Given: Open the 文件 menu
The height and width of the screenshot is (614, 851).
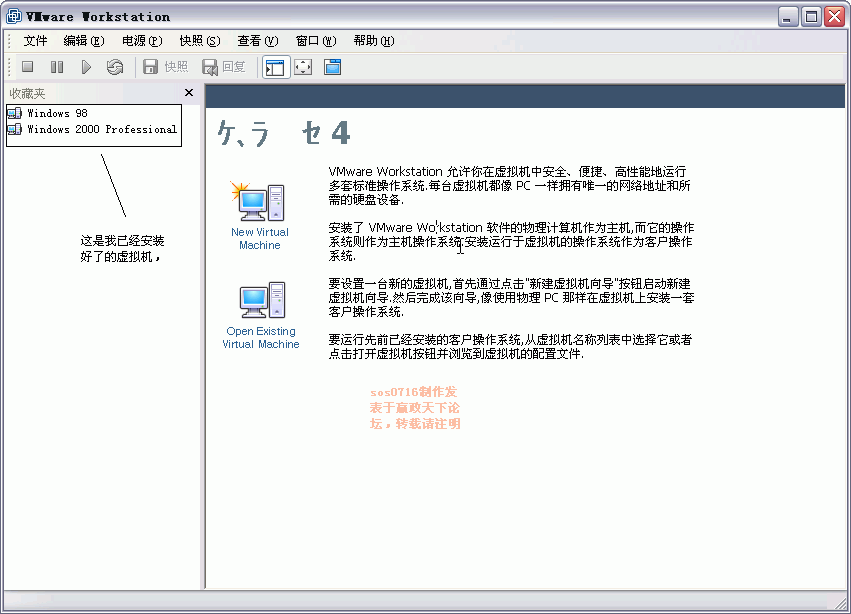Looking at the screenshot, I should 35,41.
